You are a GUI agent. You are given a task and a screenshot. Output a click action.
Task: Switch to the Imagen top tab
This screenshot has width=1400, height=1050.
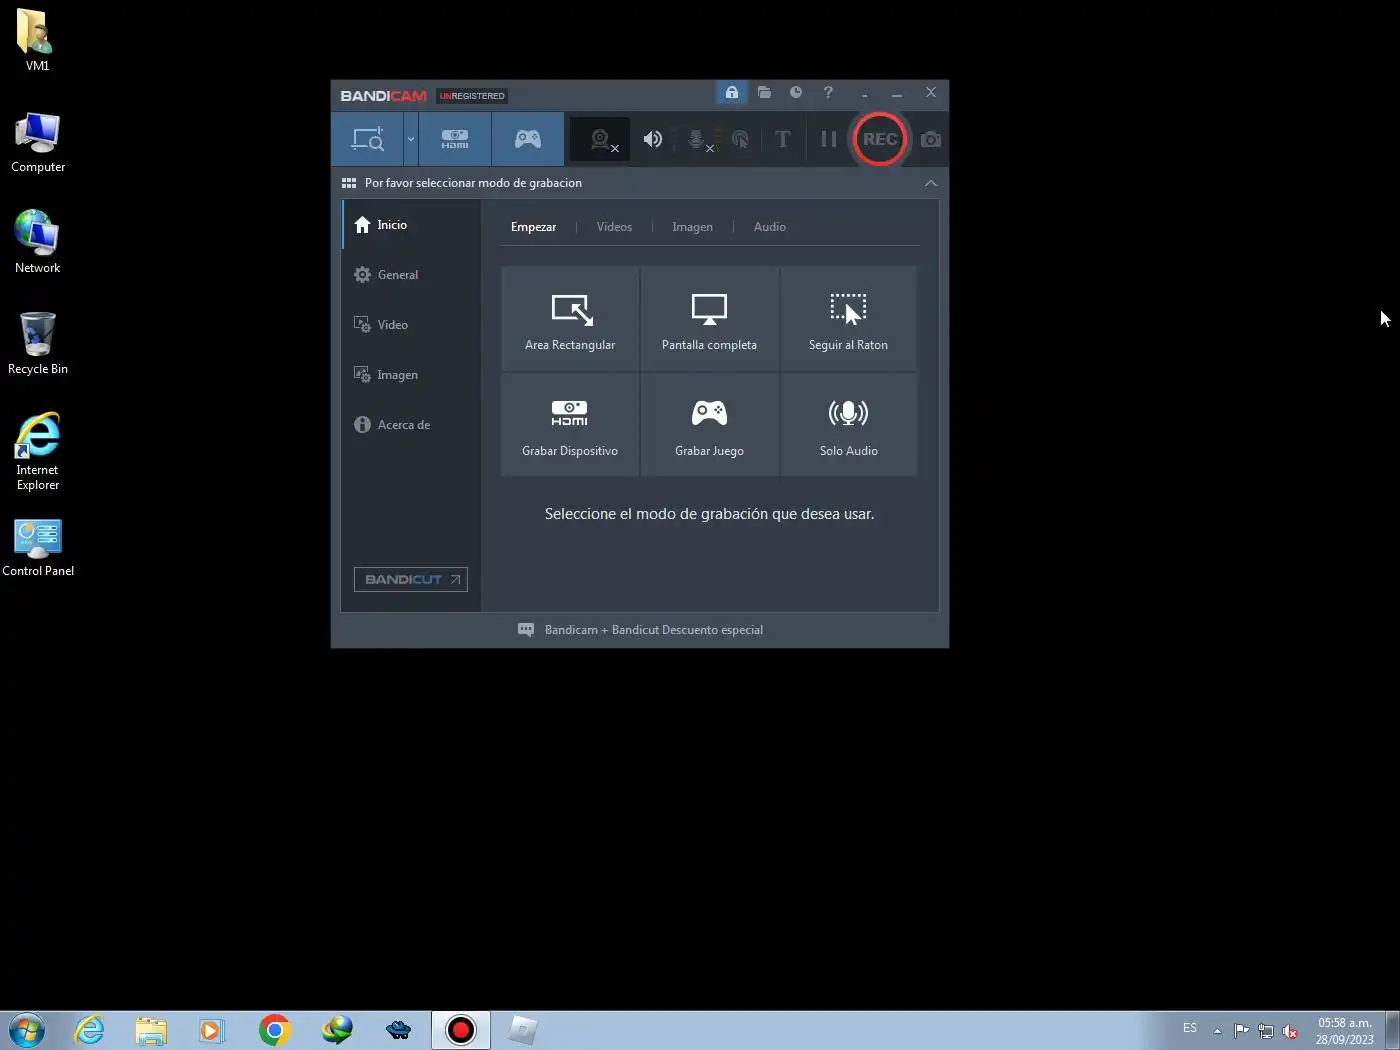[x=692, y=227]
